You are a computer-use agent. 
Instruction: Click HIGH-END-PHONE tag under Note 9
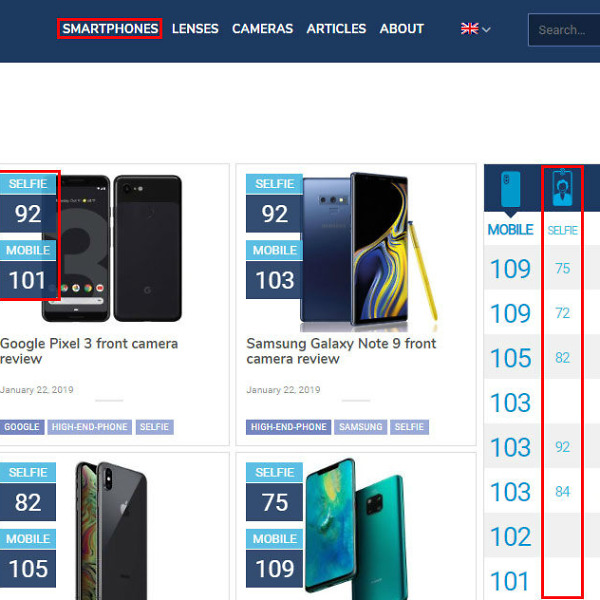[x=289, y=427]
